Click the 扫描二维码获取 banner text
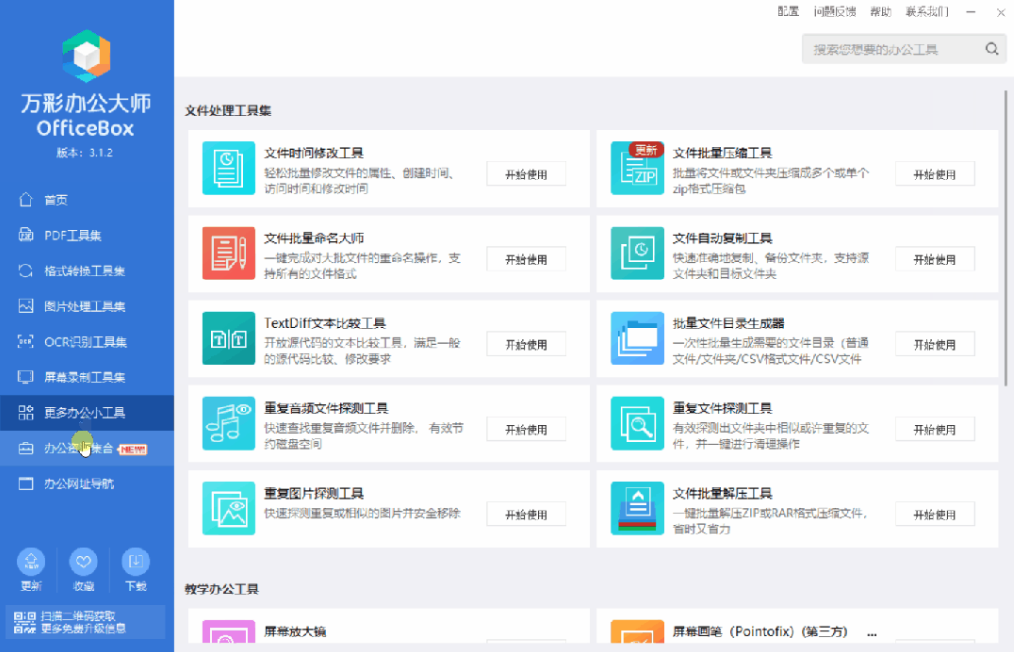The width and height of the screenshot is (1014, 652). point(78,616)
